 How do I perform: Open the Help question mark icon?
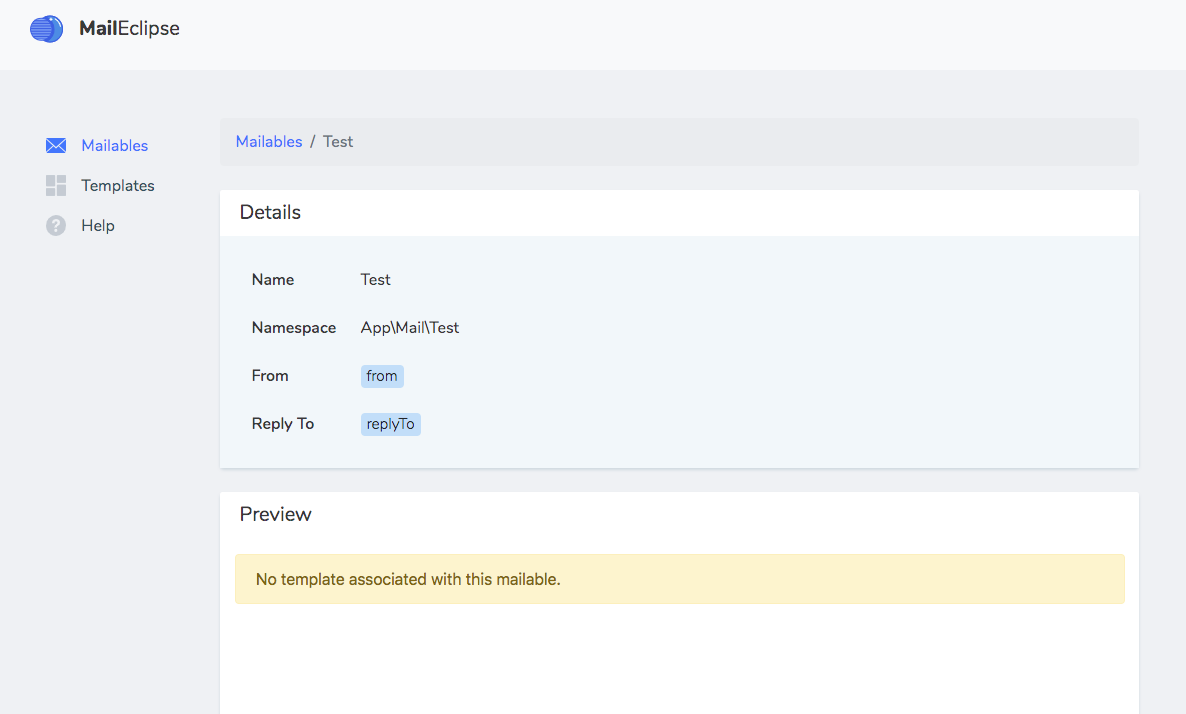click(x=55, y=225)
